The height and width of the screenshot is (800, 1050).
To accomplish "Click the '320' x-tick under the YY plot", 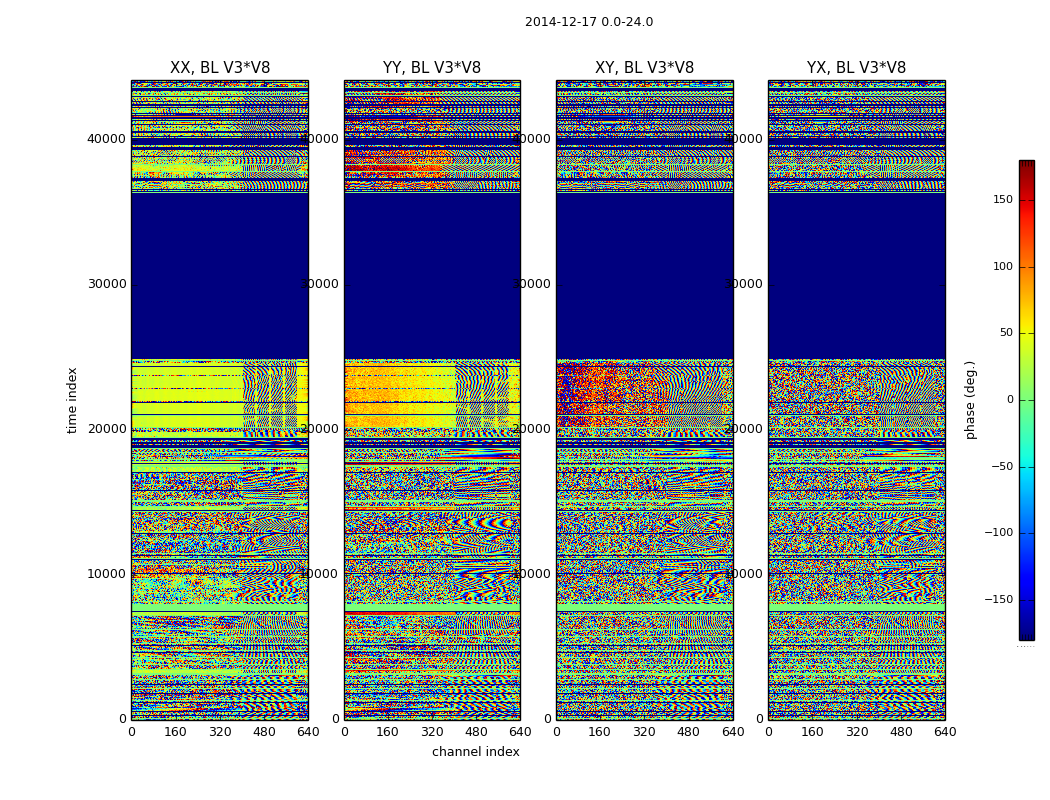I will point(432,732).
